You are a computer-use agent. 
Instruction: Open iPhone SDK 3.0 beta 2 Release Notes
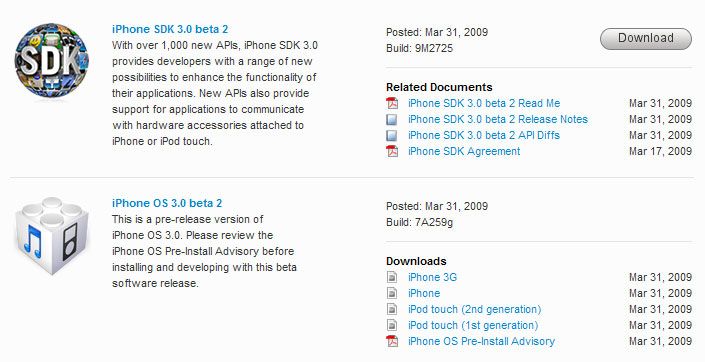coord(498,120)
